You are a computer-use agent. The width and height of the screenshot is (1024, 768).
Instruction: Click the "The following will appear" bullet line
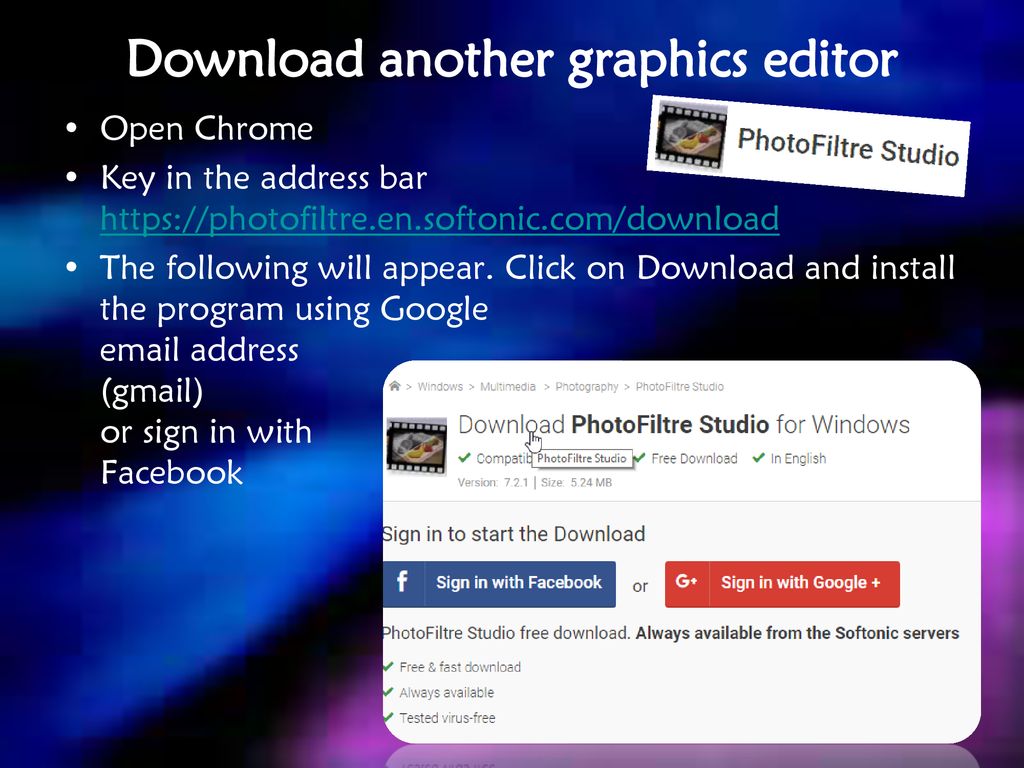pos(528,268)
